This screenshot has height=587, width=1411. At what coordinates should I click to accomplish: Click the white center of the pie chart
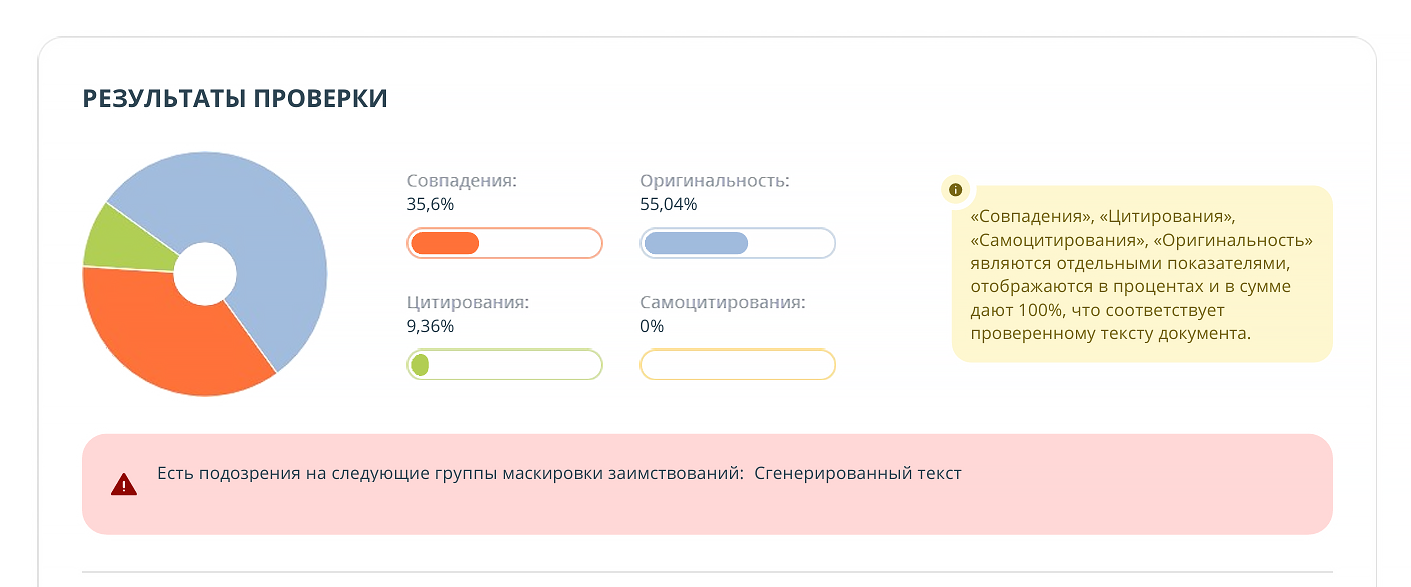pos(205,273)
